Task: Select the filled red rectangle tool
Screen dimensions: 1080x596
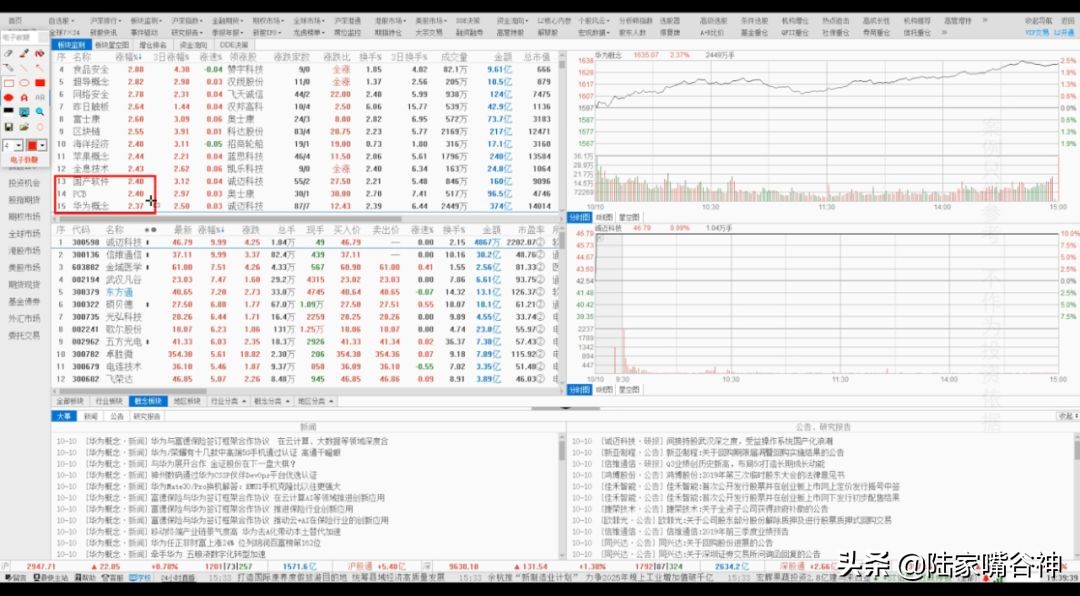Action: [x=40, y=83]
